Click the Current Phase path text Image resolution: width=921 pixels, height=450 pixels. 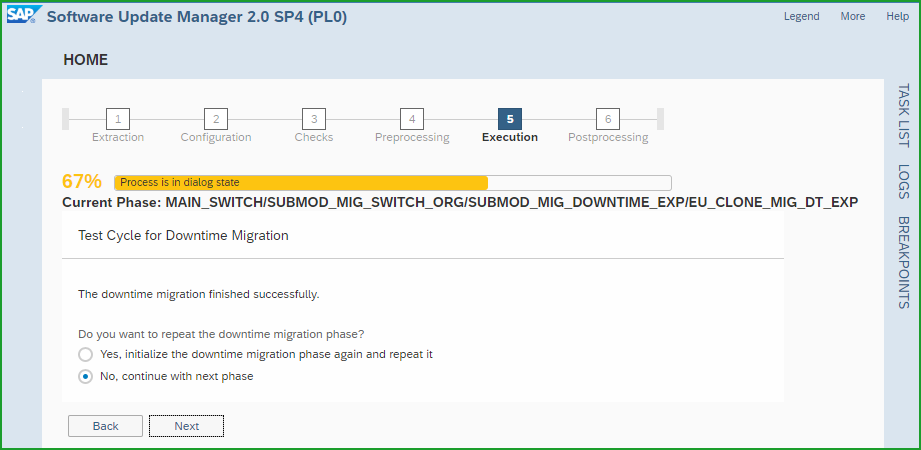460,203
